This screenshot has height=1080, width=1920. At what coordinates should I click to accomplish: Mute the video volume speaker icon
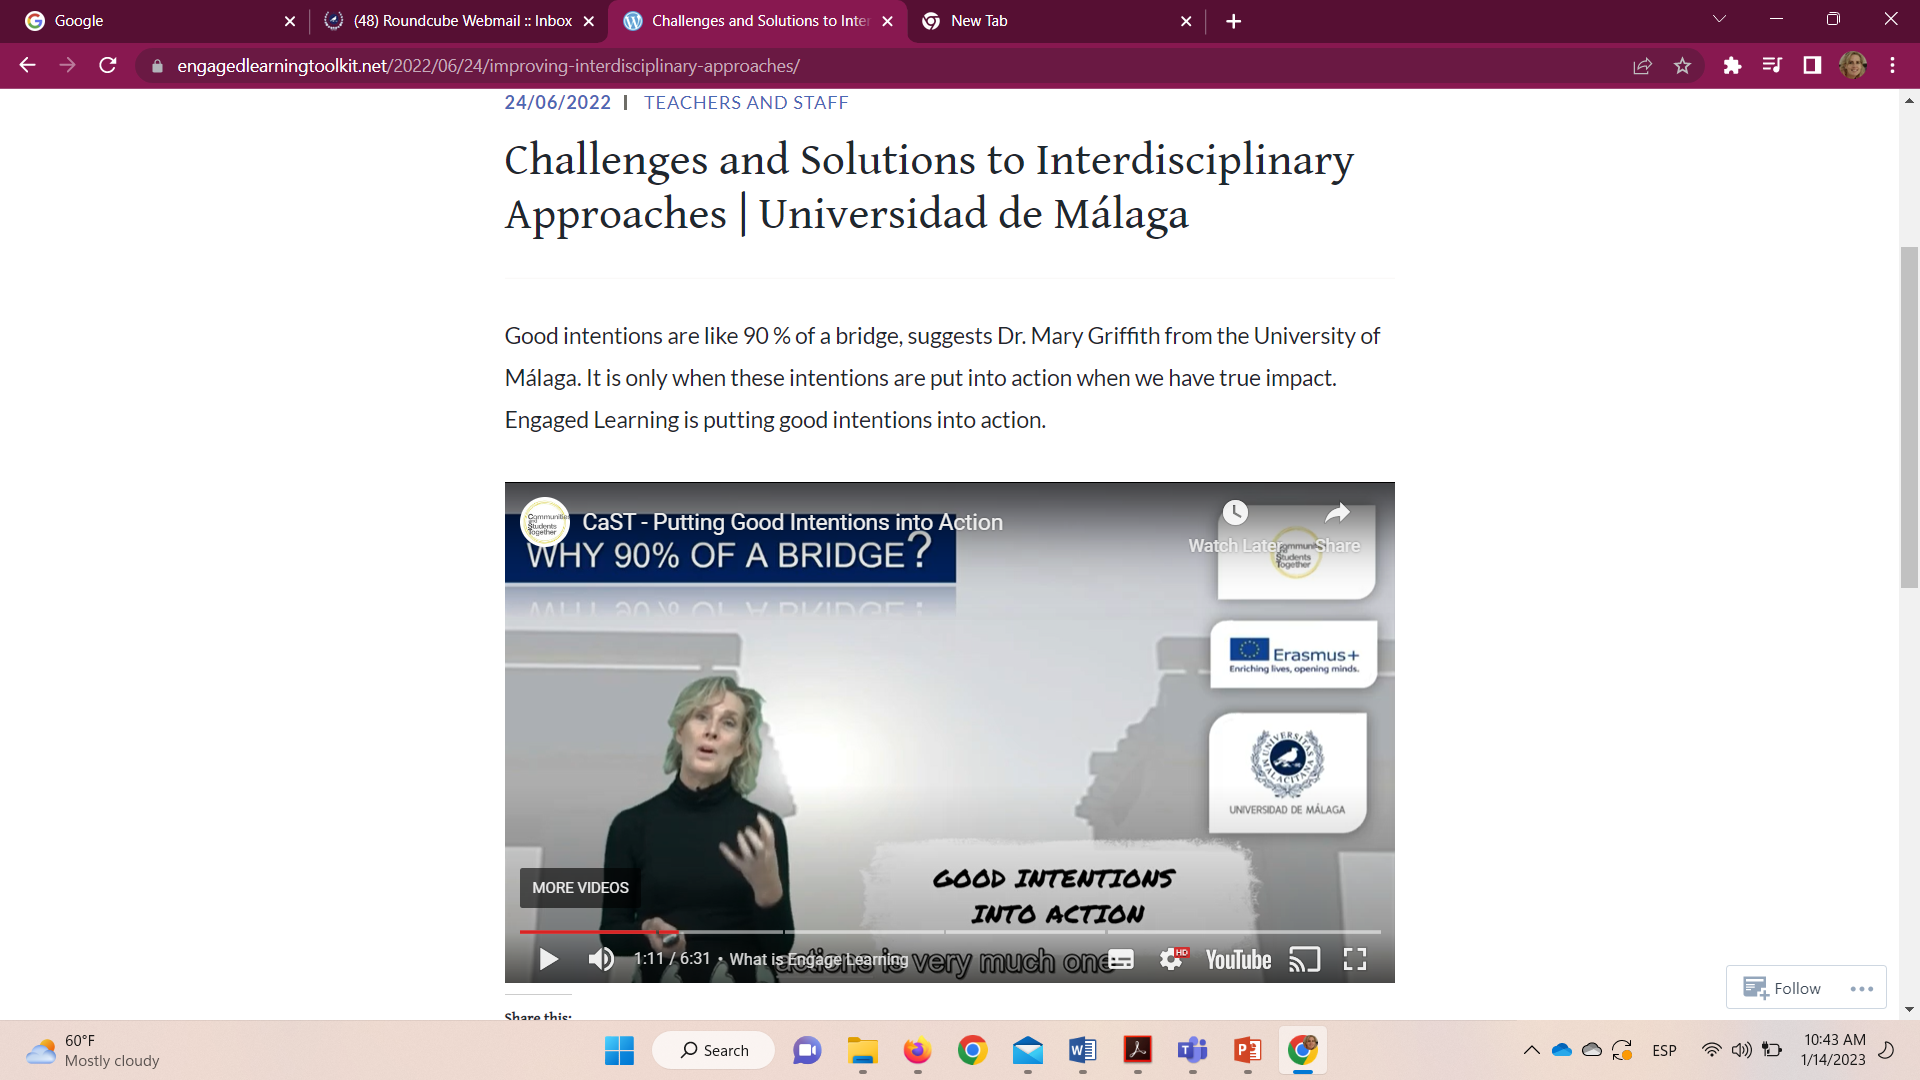pyautogui.click(x=601, y=960)
